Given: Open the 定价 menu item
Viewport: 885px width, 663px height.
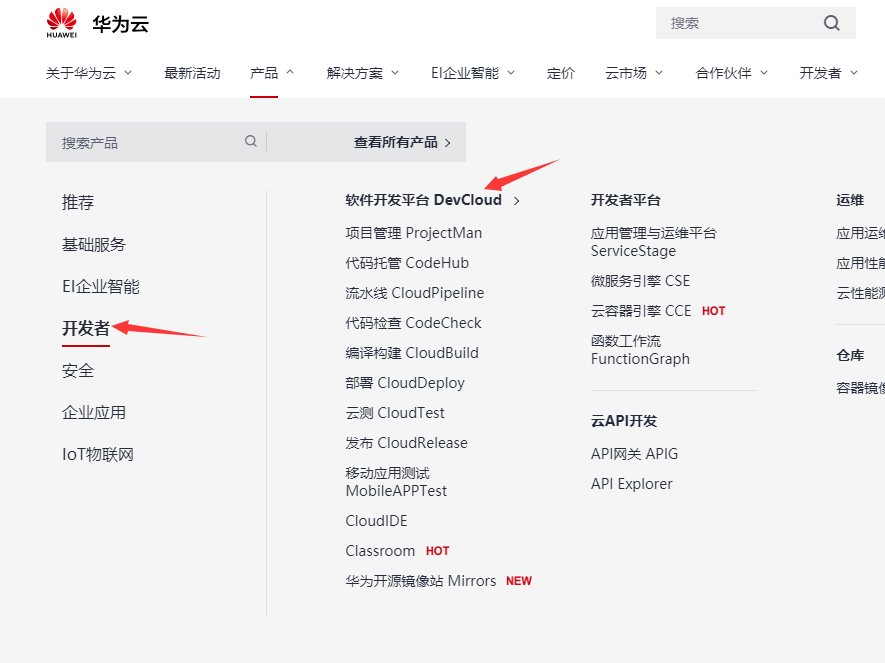Looking at the screenshot, I should pos(560,73).
